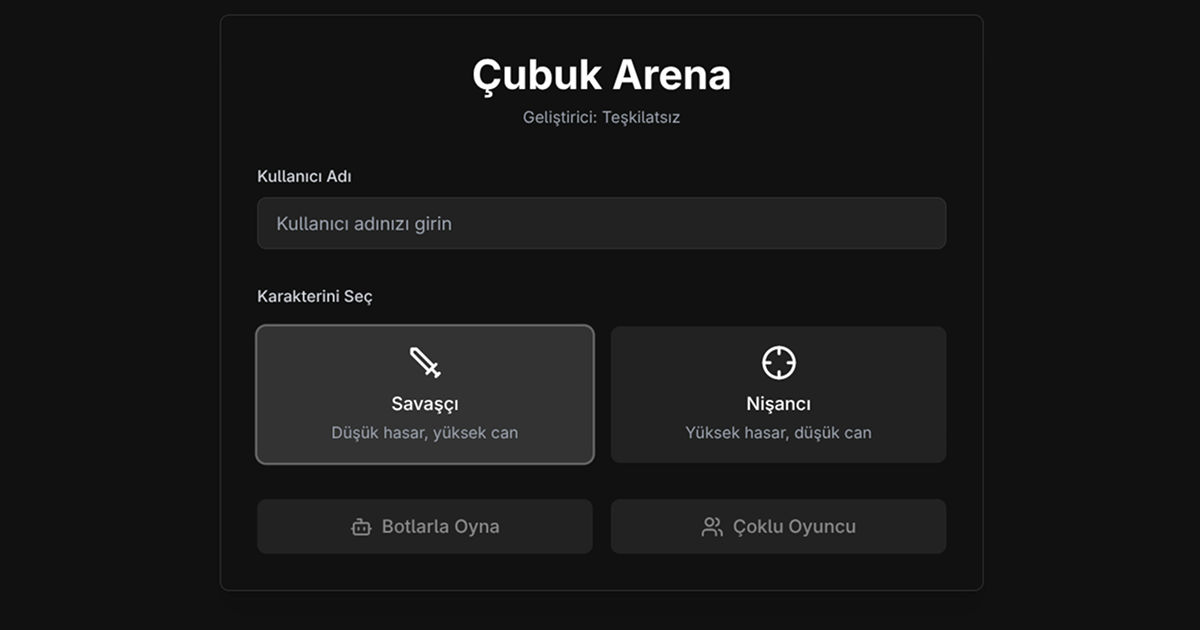
Task: Click the sword icon on Savaşçı card
Action: point(425,362)
